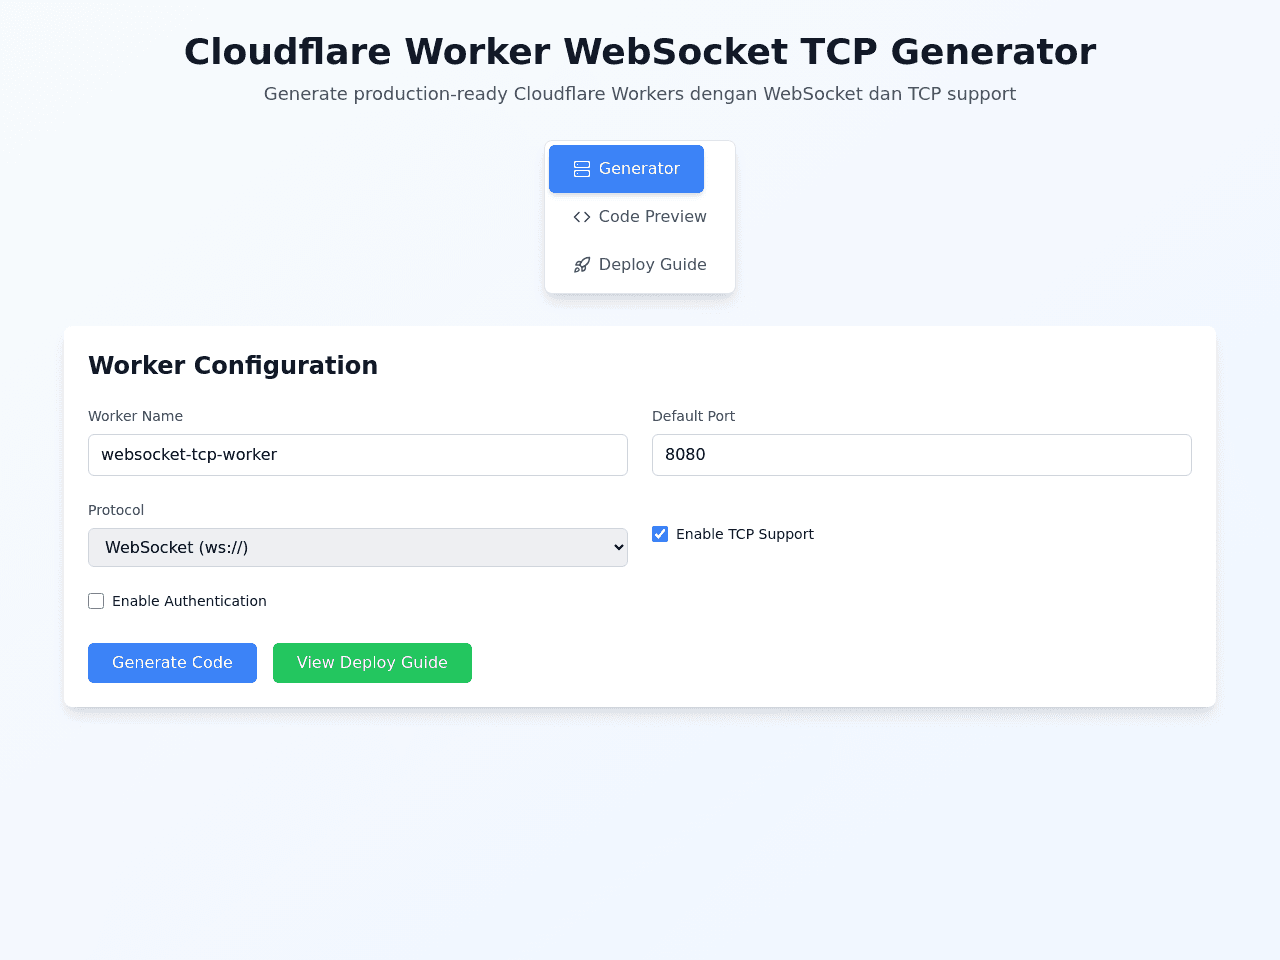The width and height of the screenshot is (1280, 960).
Task: Click the Worker Configuration heading
Action: point(233,365)
